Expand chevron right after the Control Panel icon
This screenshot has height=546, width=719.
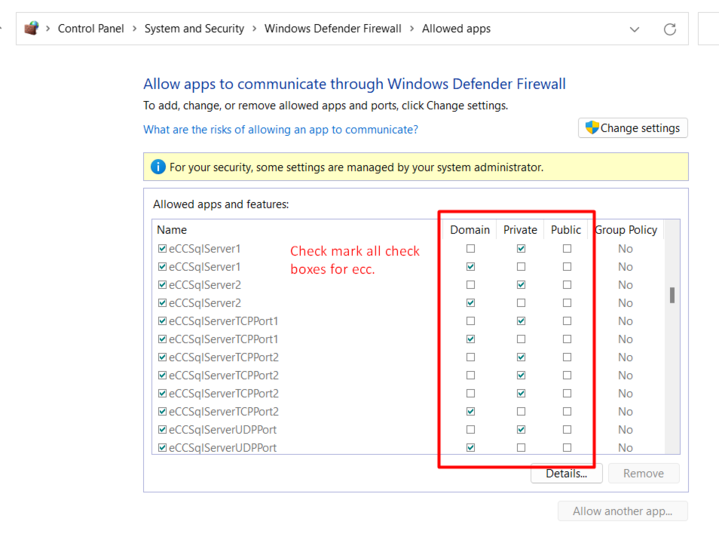(48, 28)
